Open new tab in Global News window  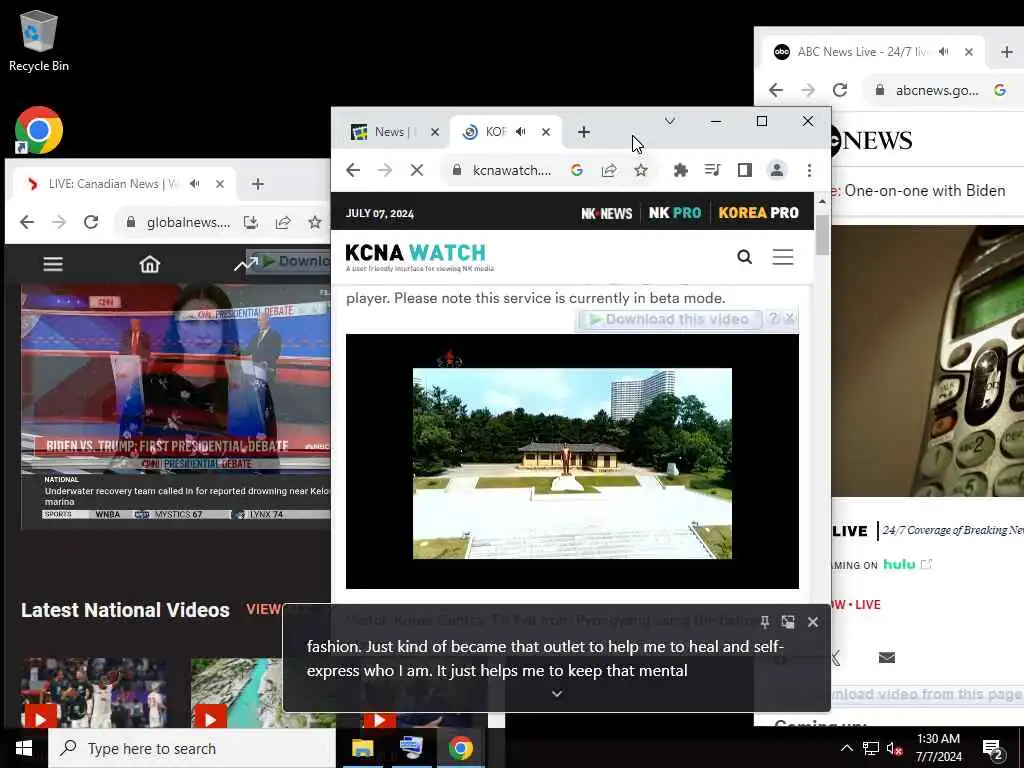coord(258,184)
